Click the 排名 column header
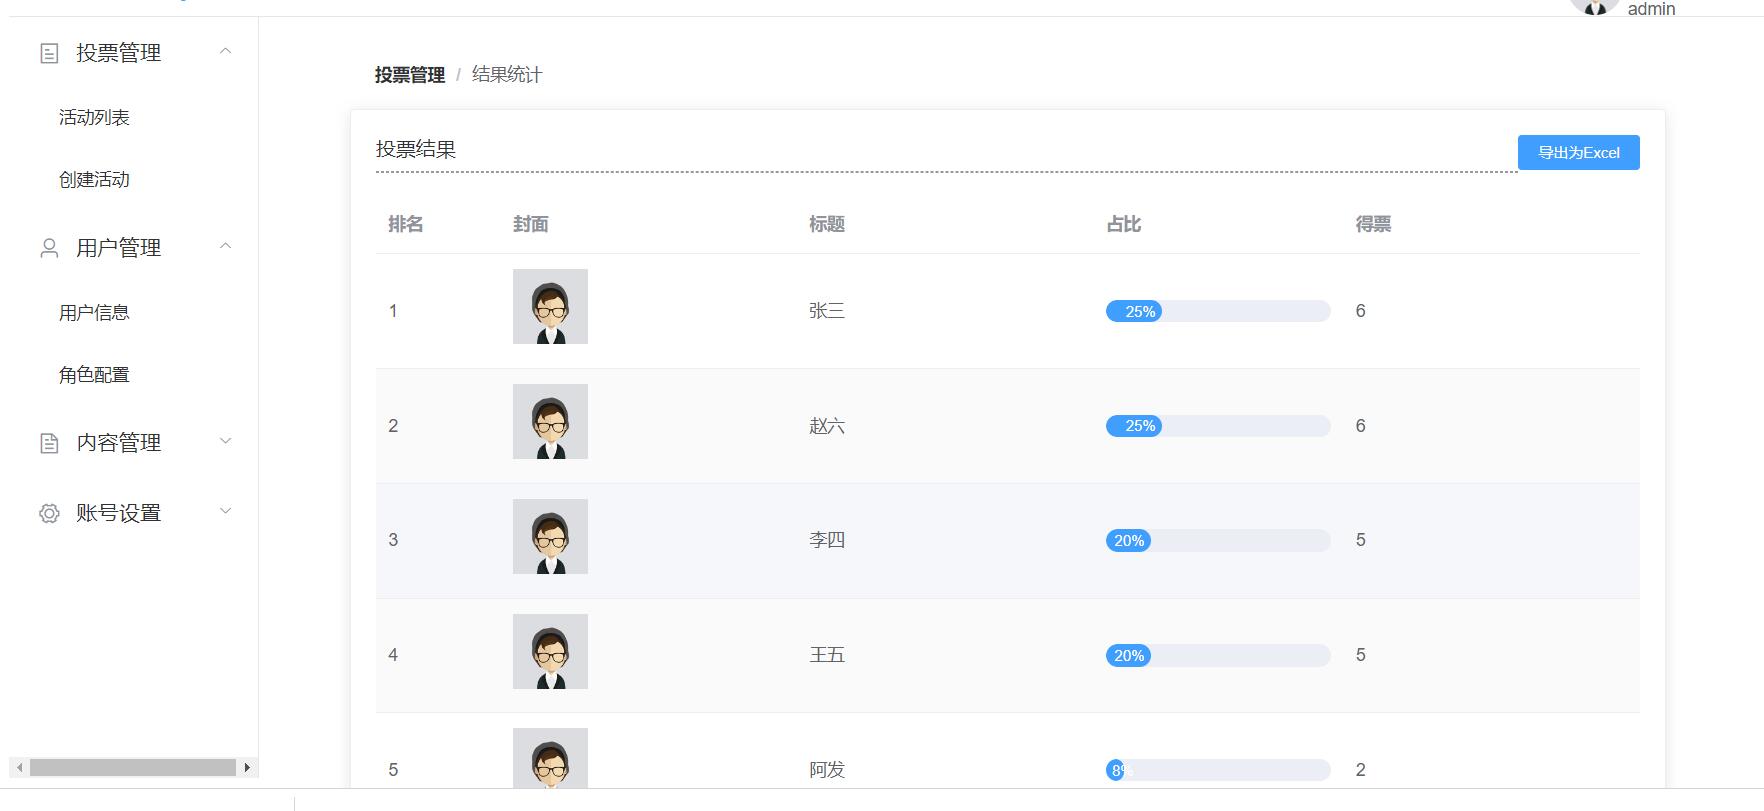 coord(406,224)
